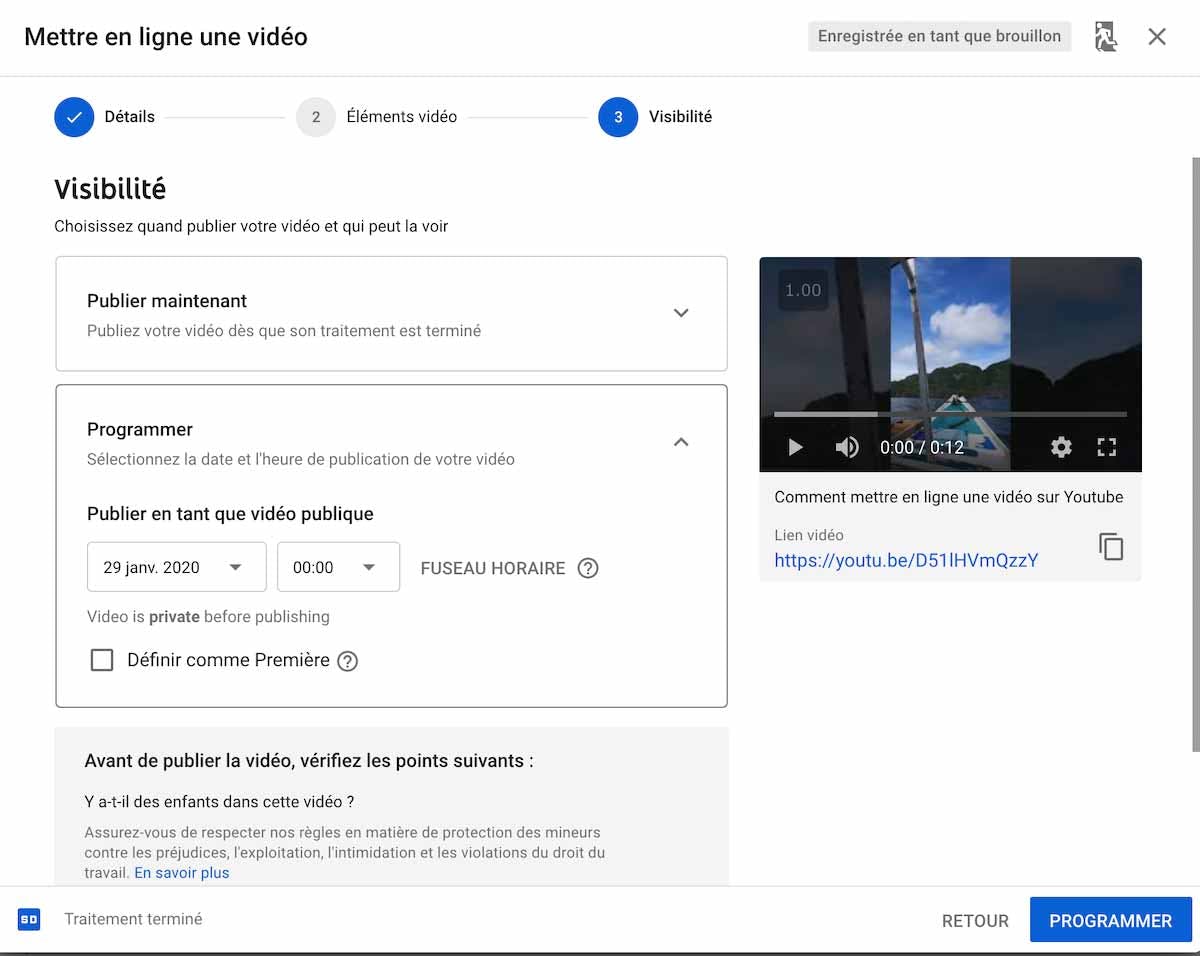Viewport: 1200px width, 956px height.
Task: Expand the Publier maintenant section
Action: point(681,313)
